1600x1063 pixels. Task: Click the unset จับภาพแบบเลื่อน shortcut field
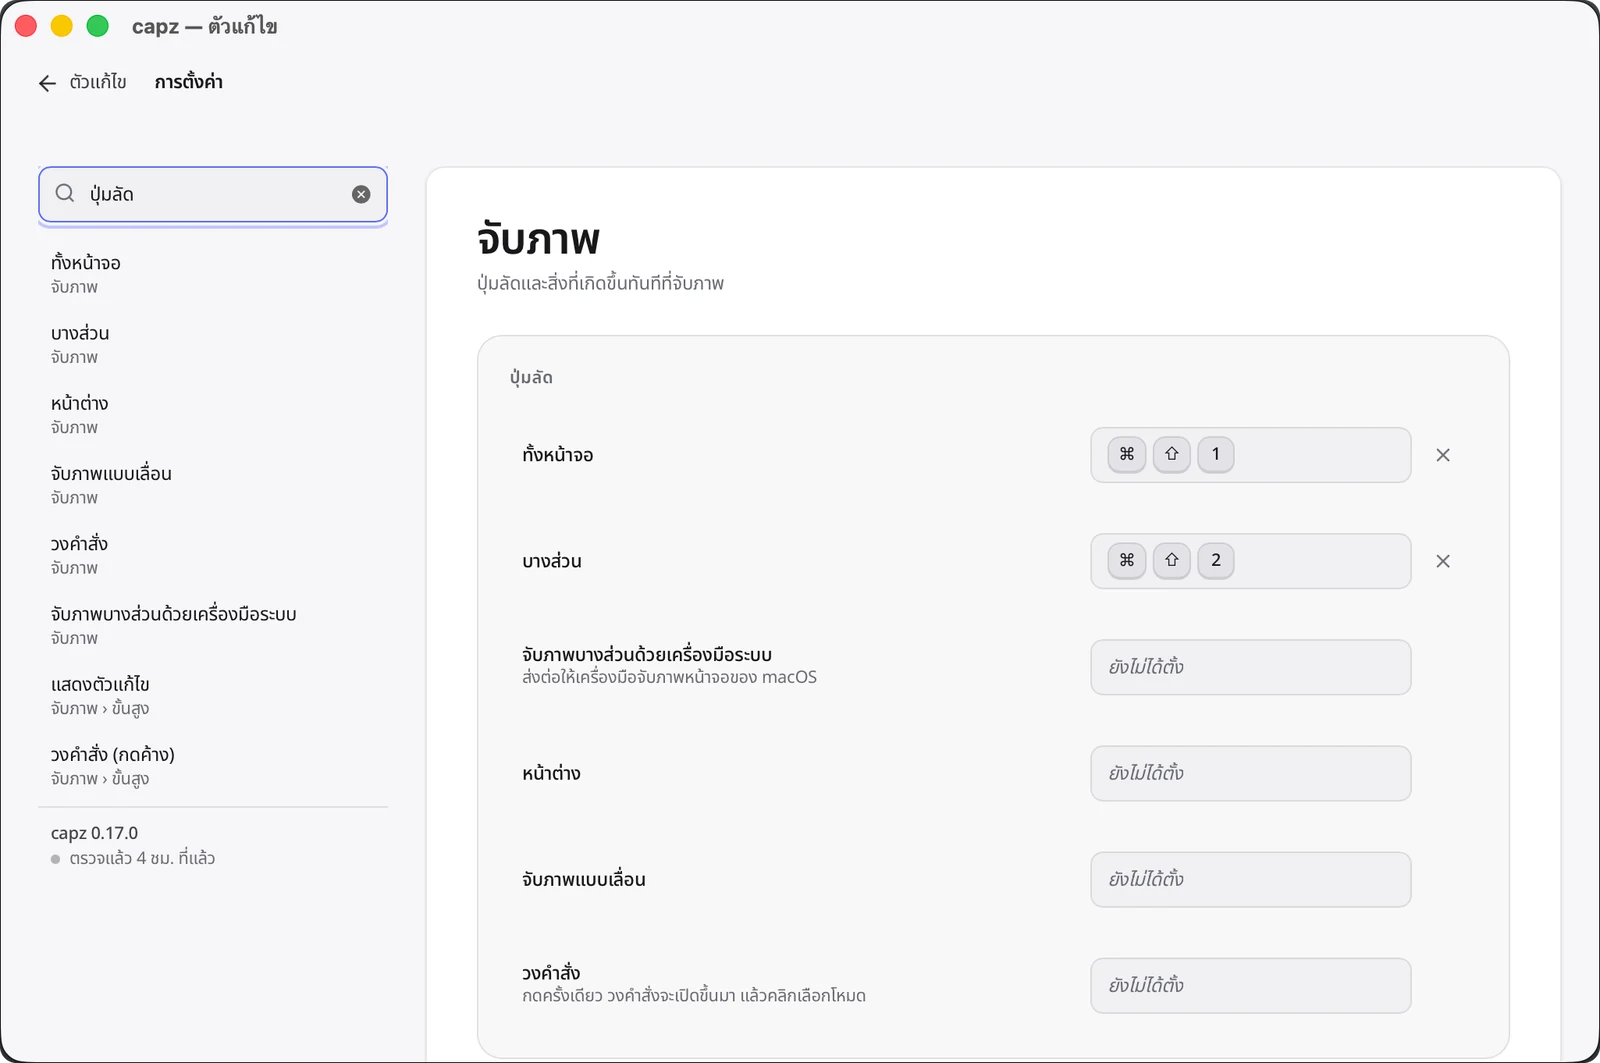tap(1251, 879)
